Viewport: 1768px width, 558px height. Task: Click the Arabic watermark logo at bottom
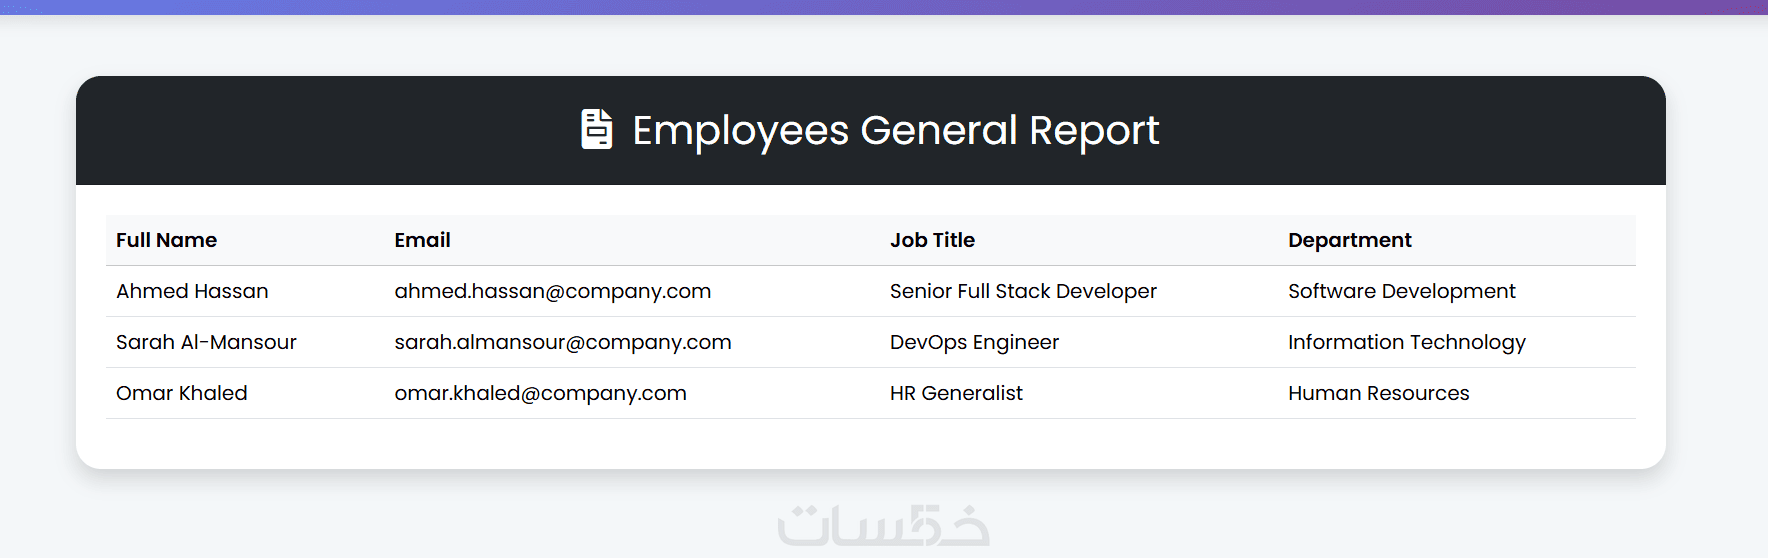coord(884,525)
